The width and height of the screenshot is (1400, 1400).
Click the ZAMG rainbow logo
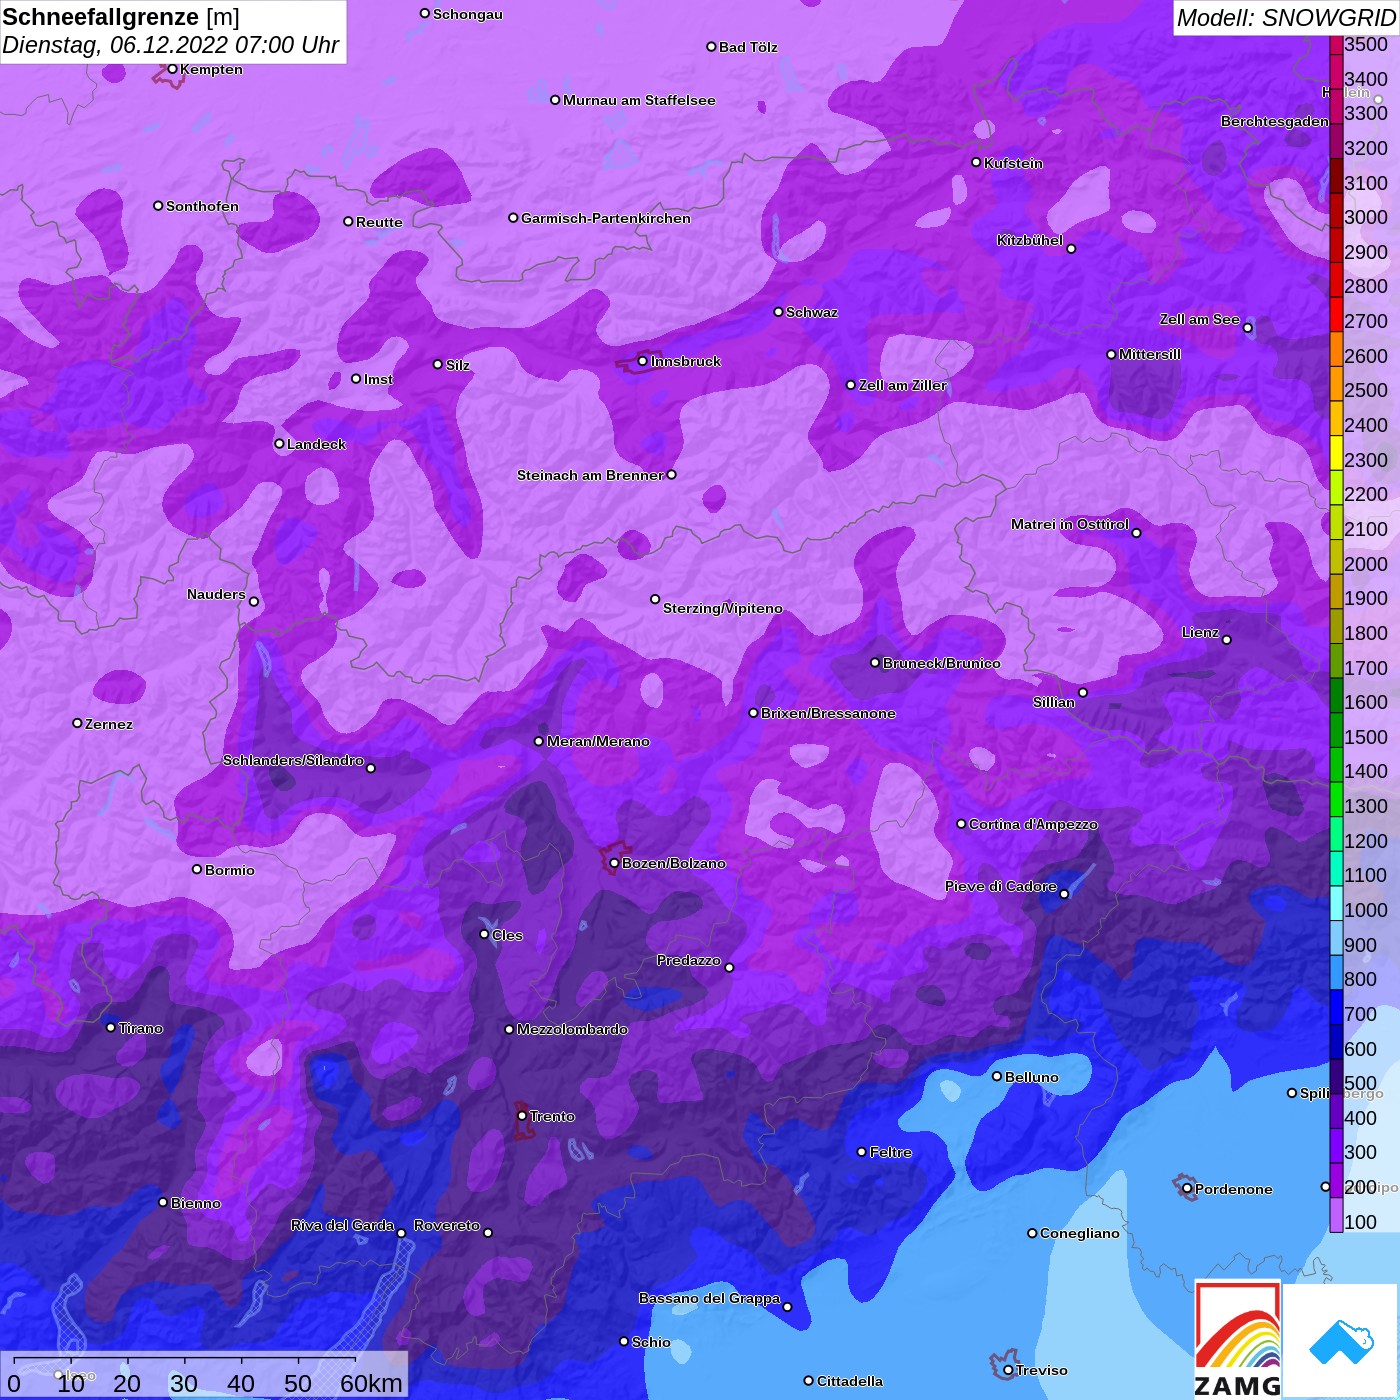(1238, 1338)
